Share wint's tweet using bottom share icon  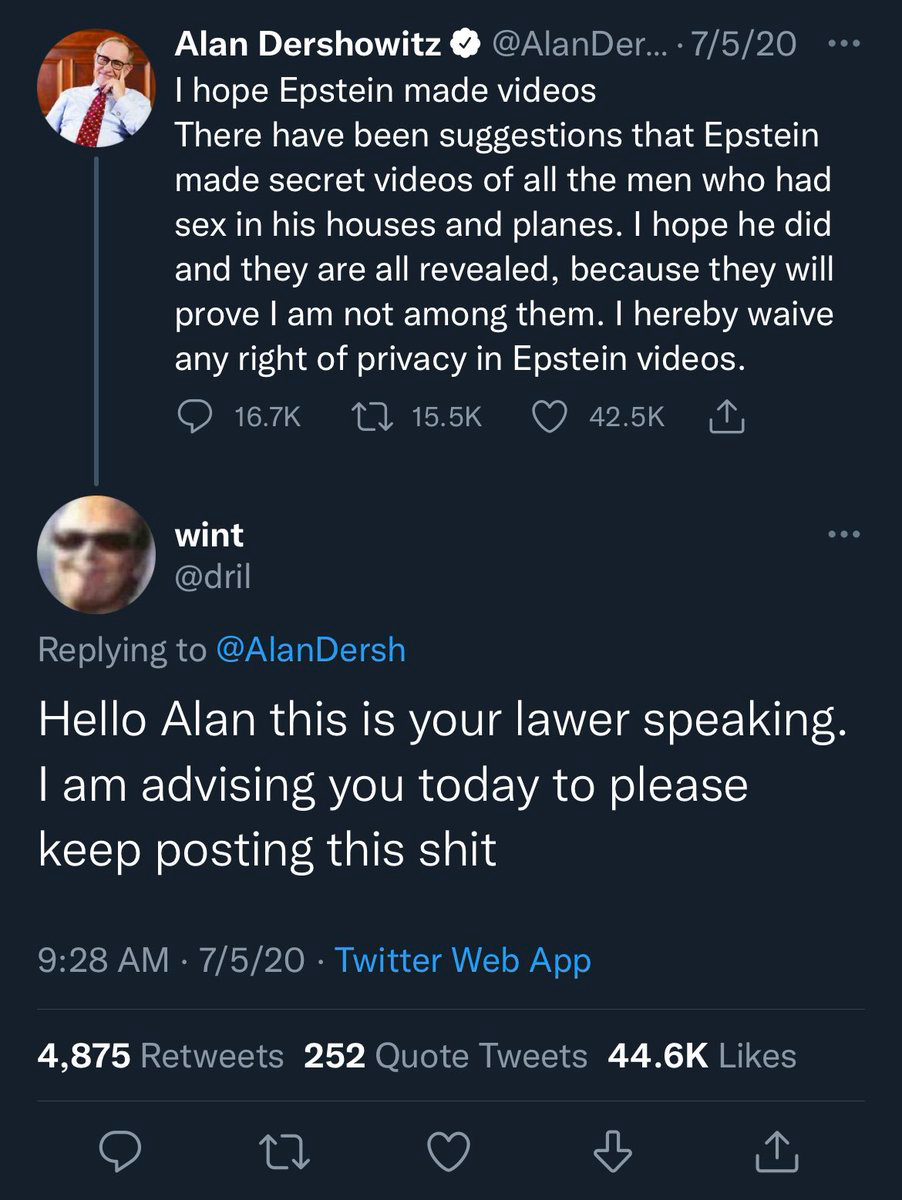pyautogui.click(x=779, y=1152)
